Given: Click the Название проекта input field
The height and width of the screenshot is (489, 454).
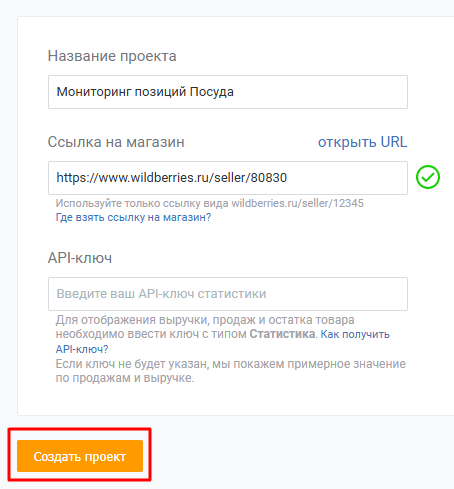Looking at the screenshot, I should pos(228,92).
